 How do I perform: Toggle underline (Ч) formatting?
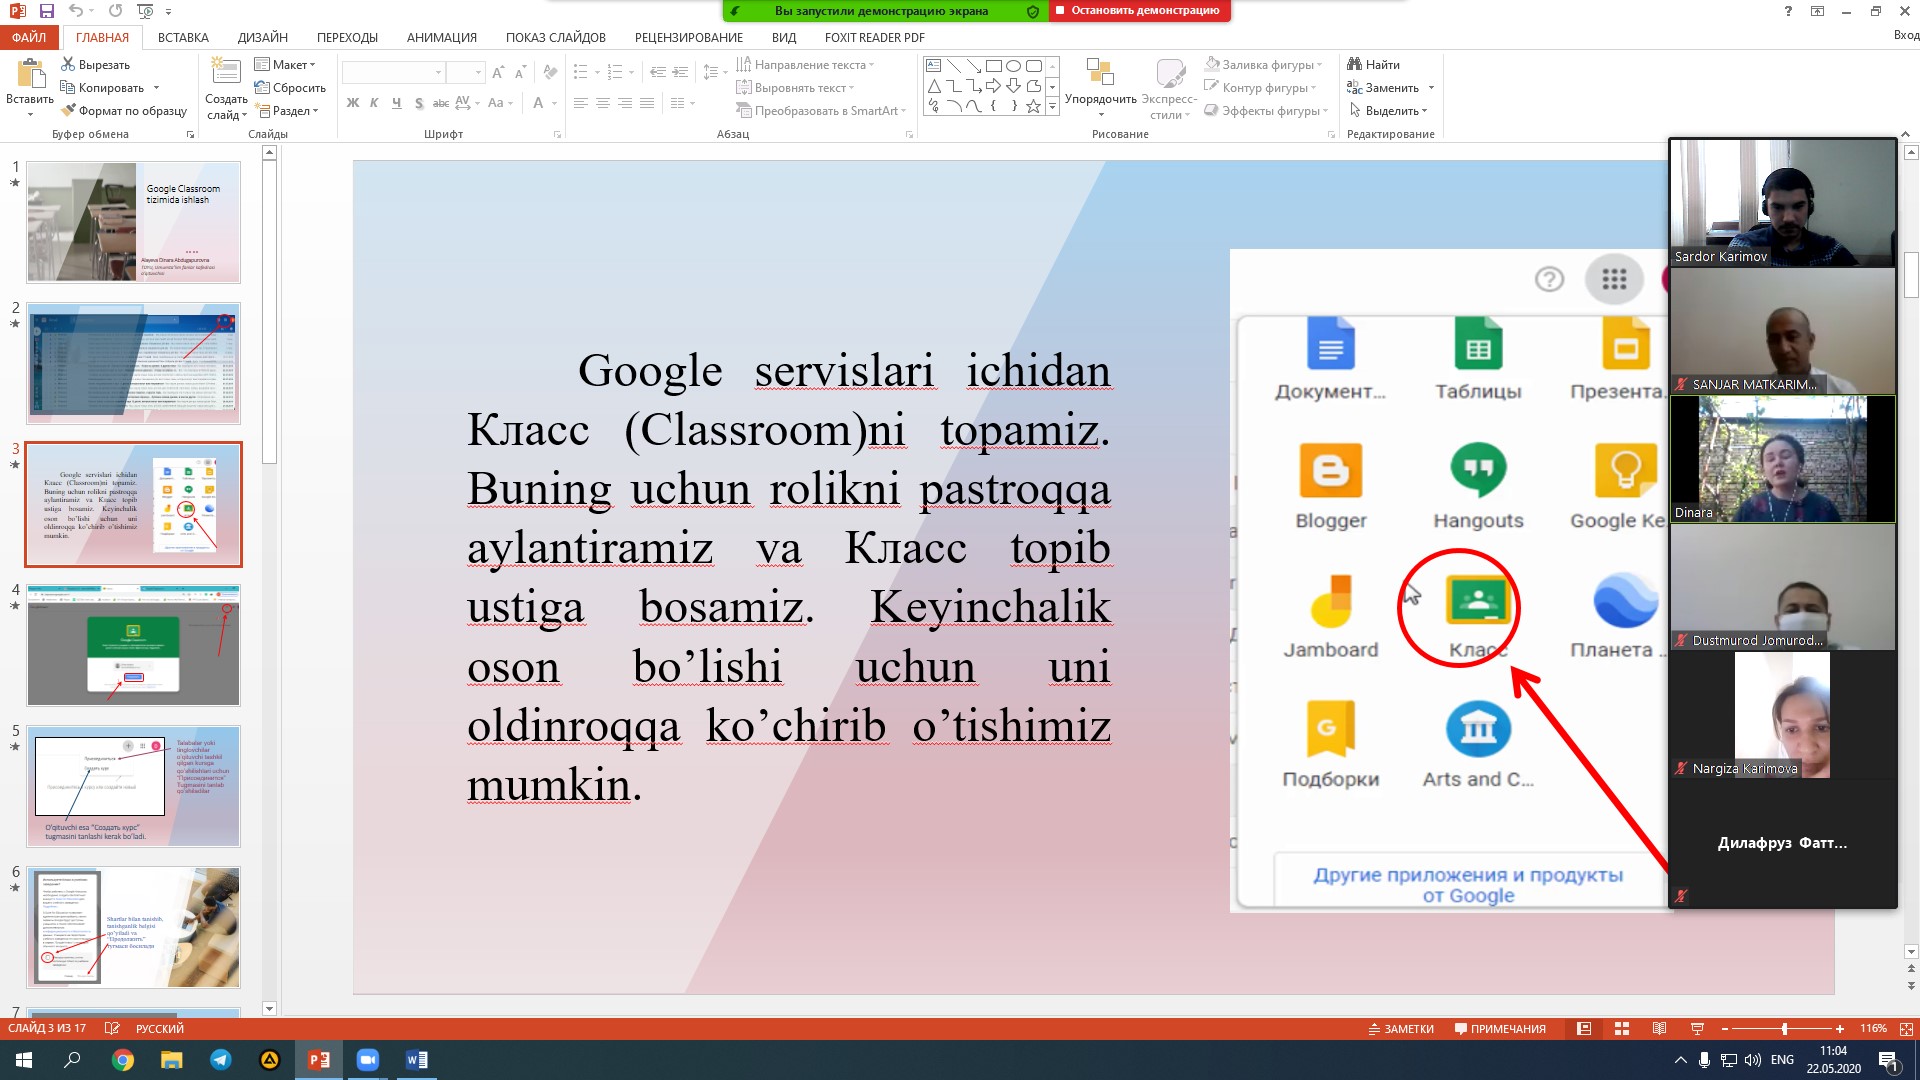396,103
